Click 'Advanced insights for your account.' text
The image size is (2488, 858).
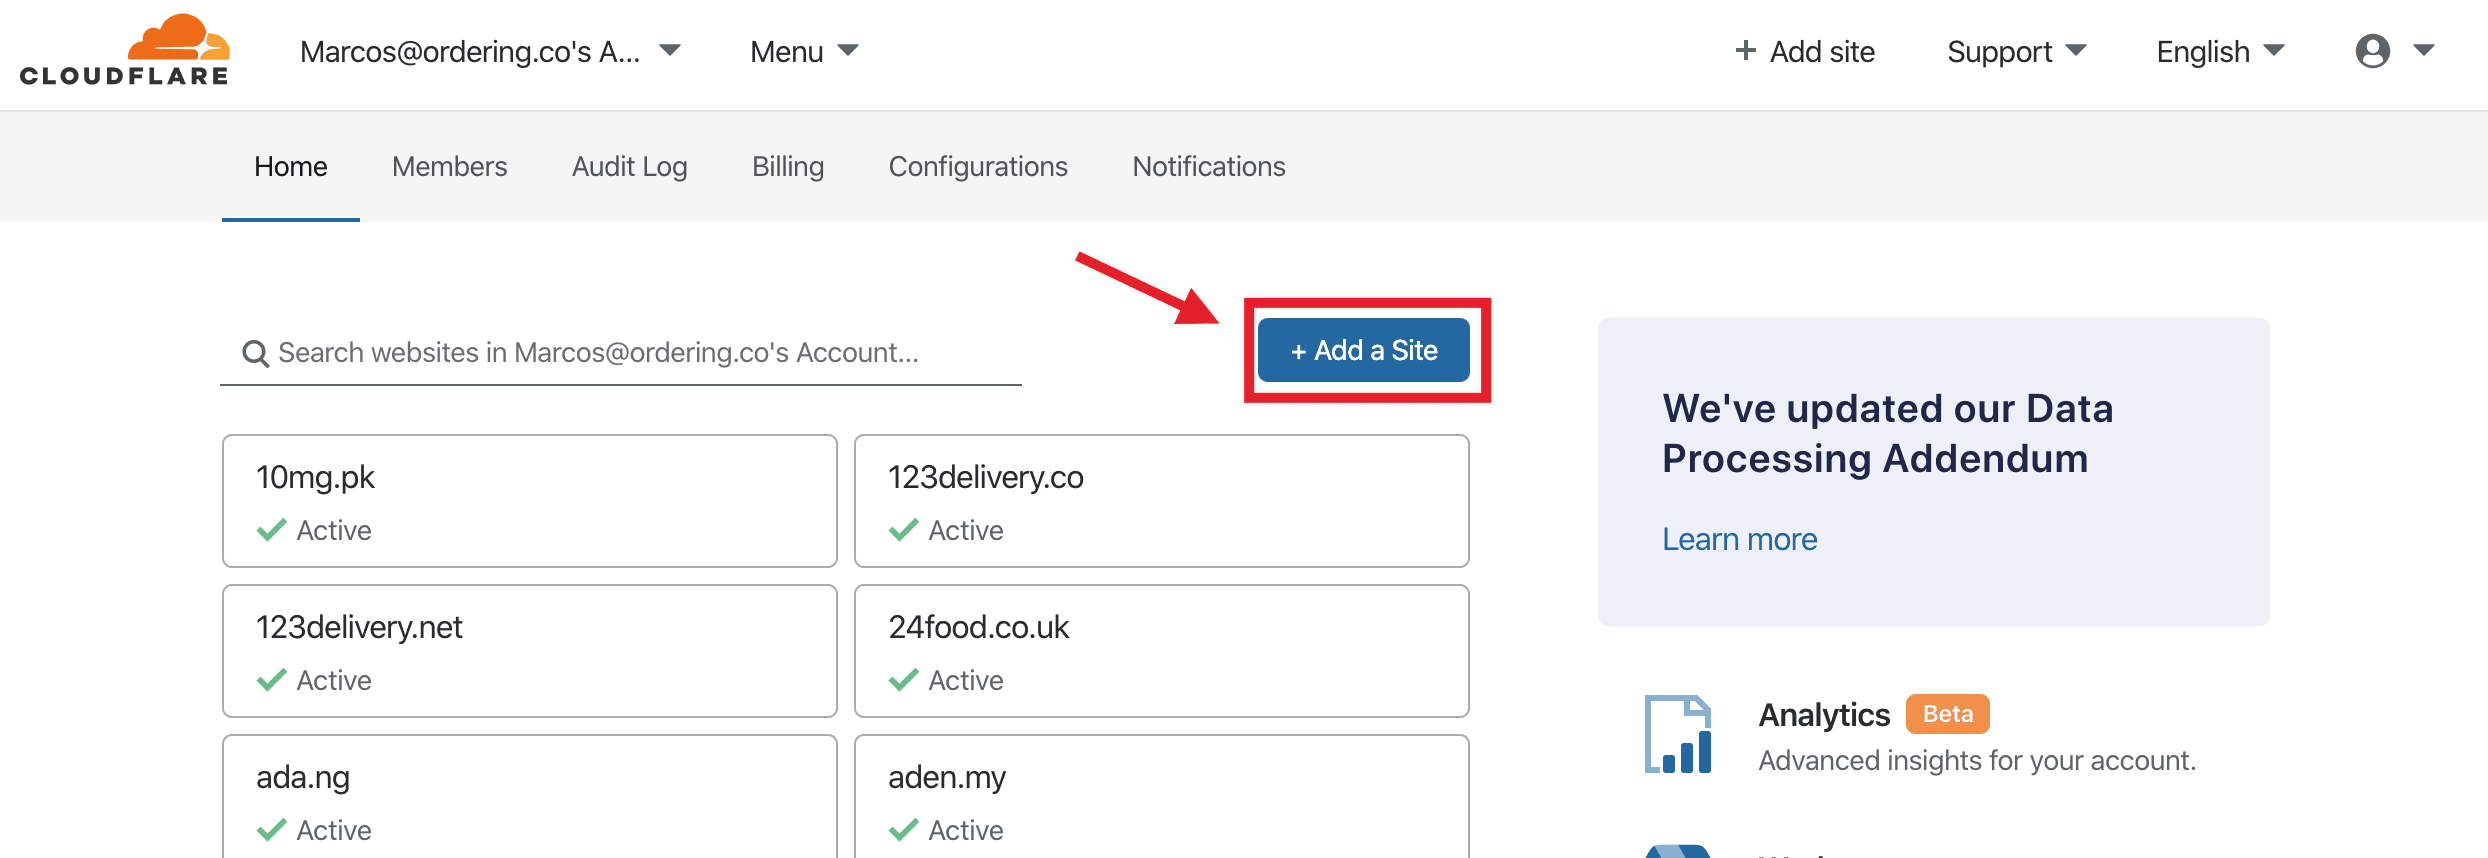pyautogui.click(x=1977, y=761)
